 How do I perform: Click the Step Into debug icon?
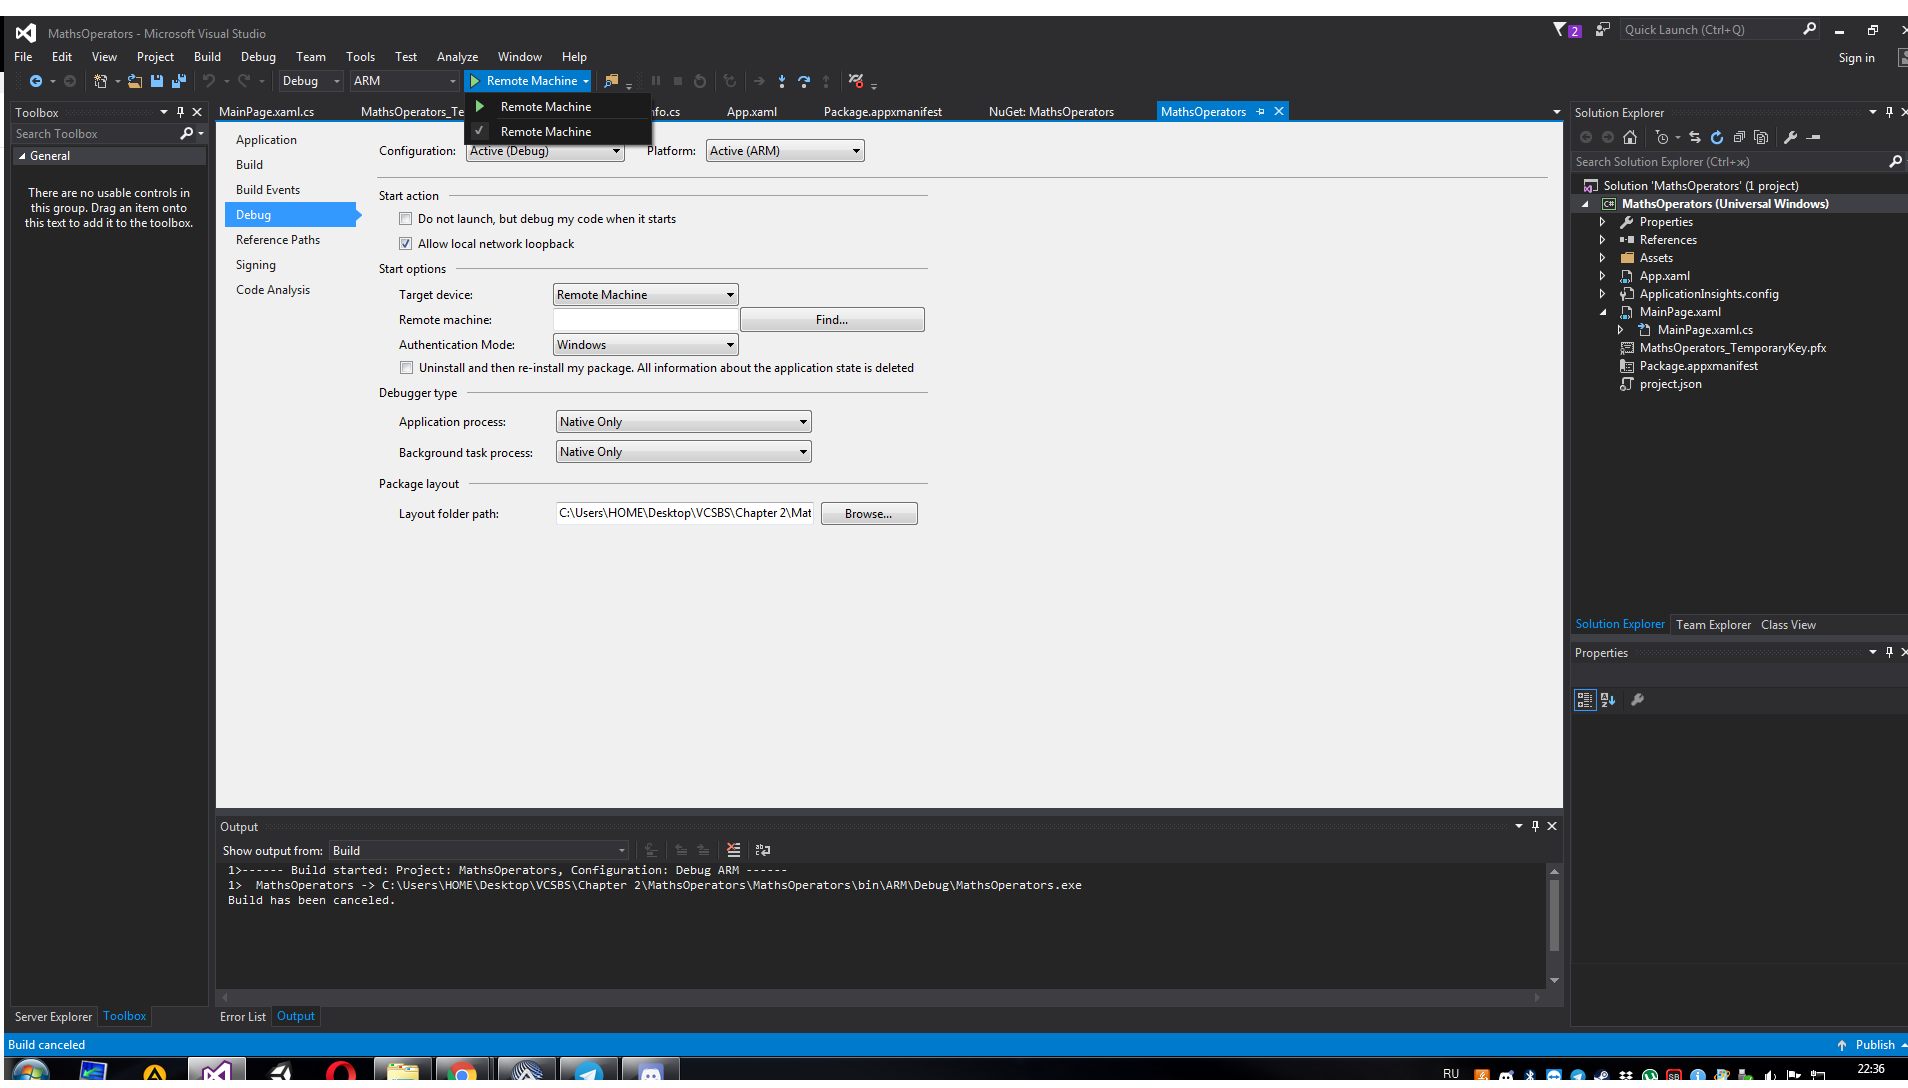click(782, 81)
